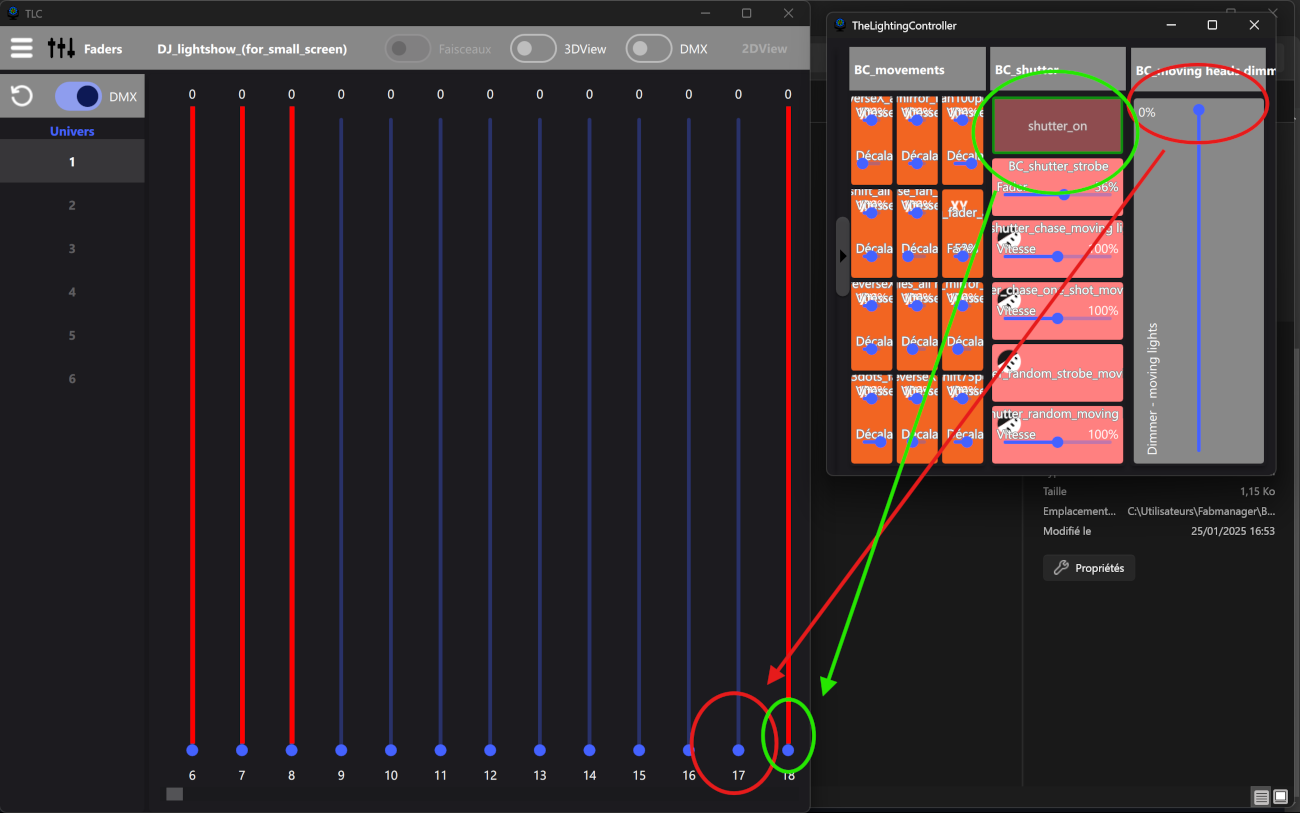Click the DJ_lightshow_(for_small_screen) show title

[252, 48]
